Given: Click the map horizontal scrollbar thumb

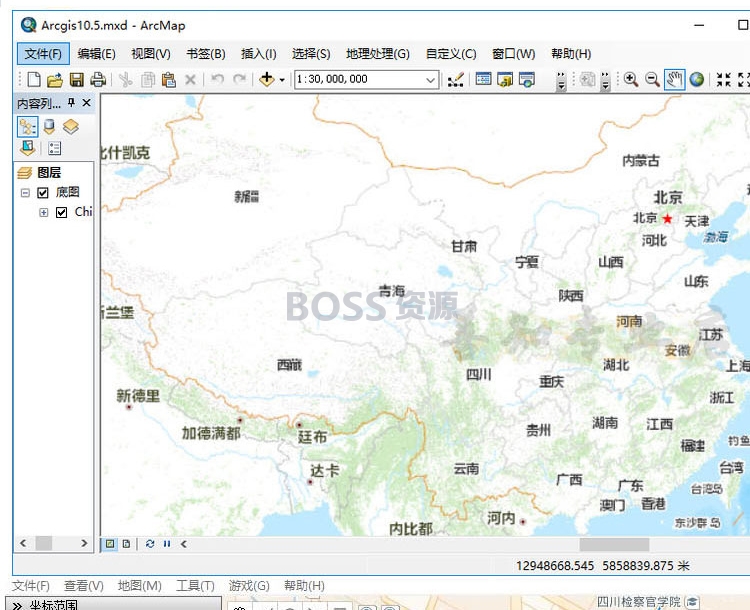Looking at the screenshot, I should click(614, 544).
